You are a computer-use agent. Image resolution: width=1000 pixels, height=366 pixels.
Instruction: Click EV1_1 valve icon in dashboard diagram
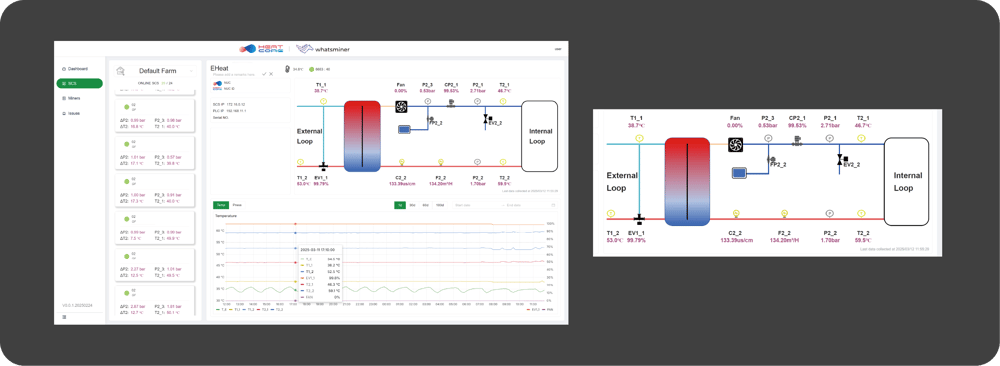click(x=324, y=166)
